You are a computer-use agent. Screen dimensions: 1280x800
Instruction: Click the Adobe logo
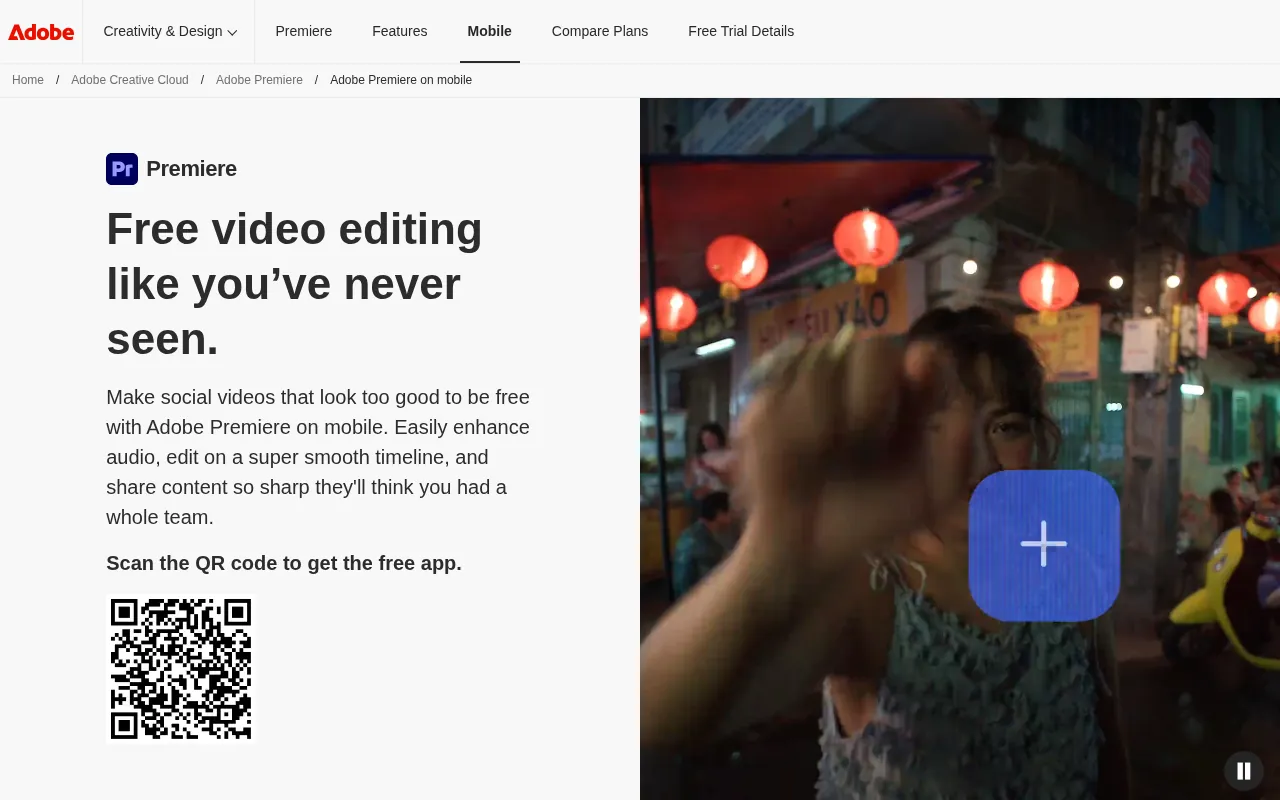click(41, 32)
